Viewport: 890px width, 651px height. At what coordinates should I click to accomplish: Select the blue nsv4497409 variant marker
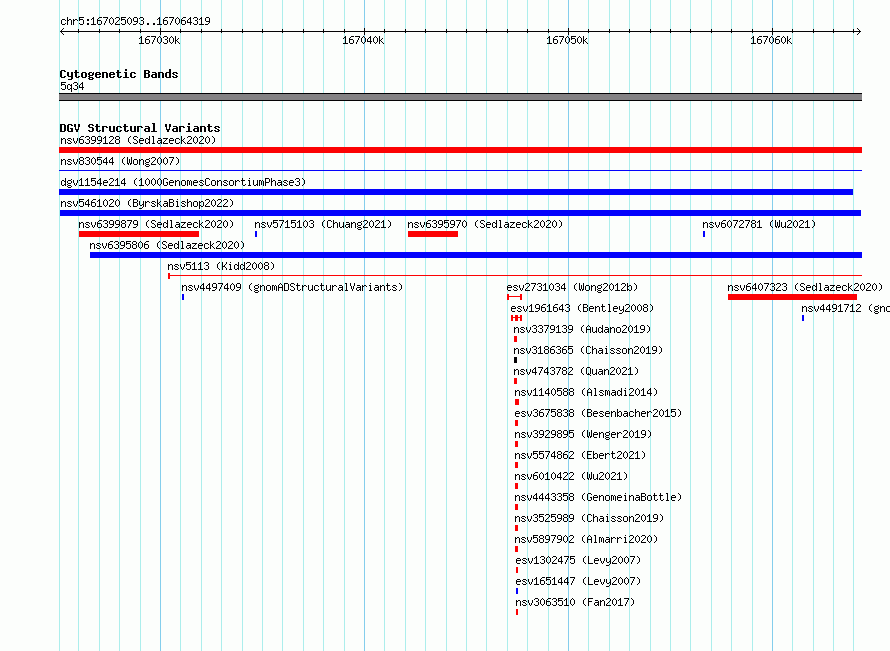tap(183, 297)
